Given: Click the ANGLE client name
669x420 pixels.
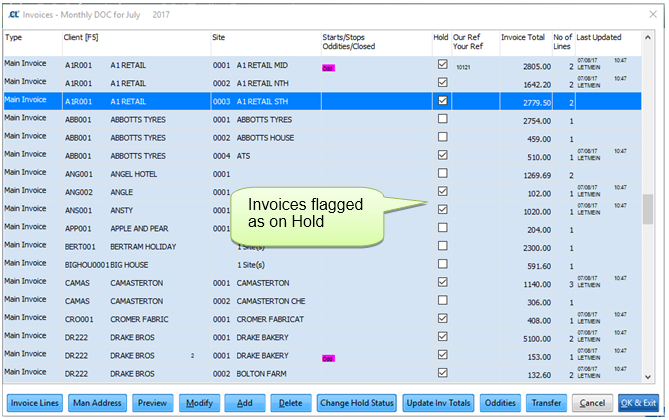Looking at the screenshot, I should (x=122, y=192).
